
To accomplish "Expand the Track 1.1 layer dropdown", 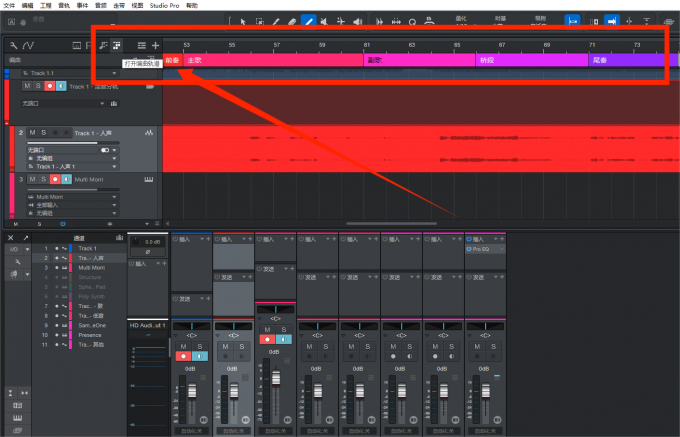I will click(x=114, y=73).
